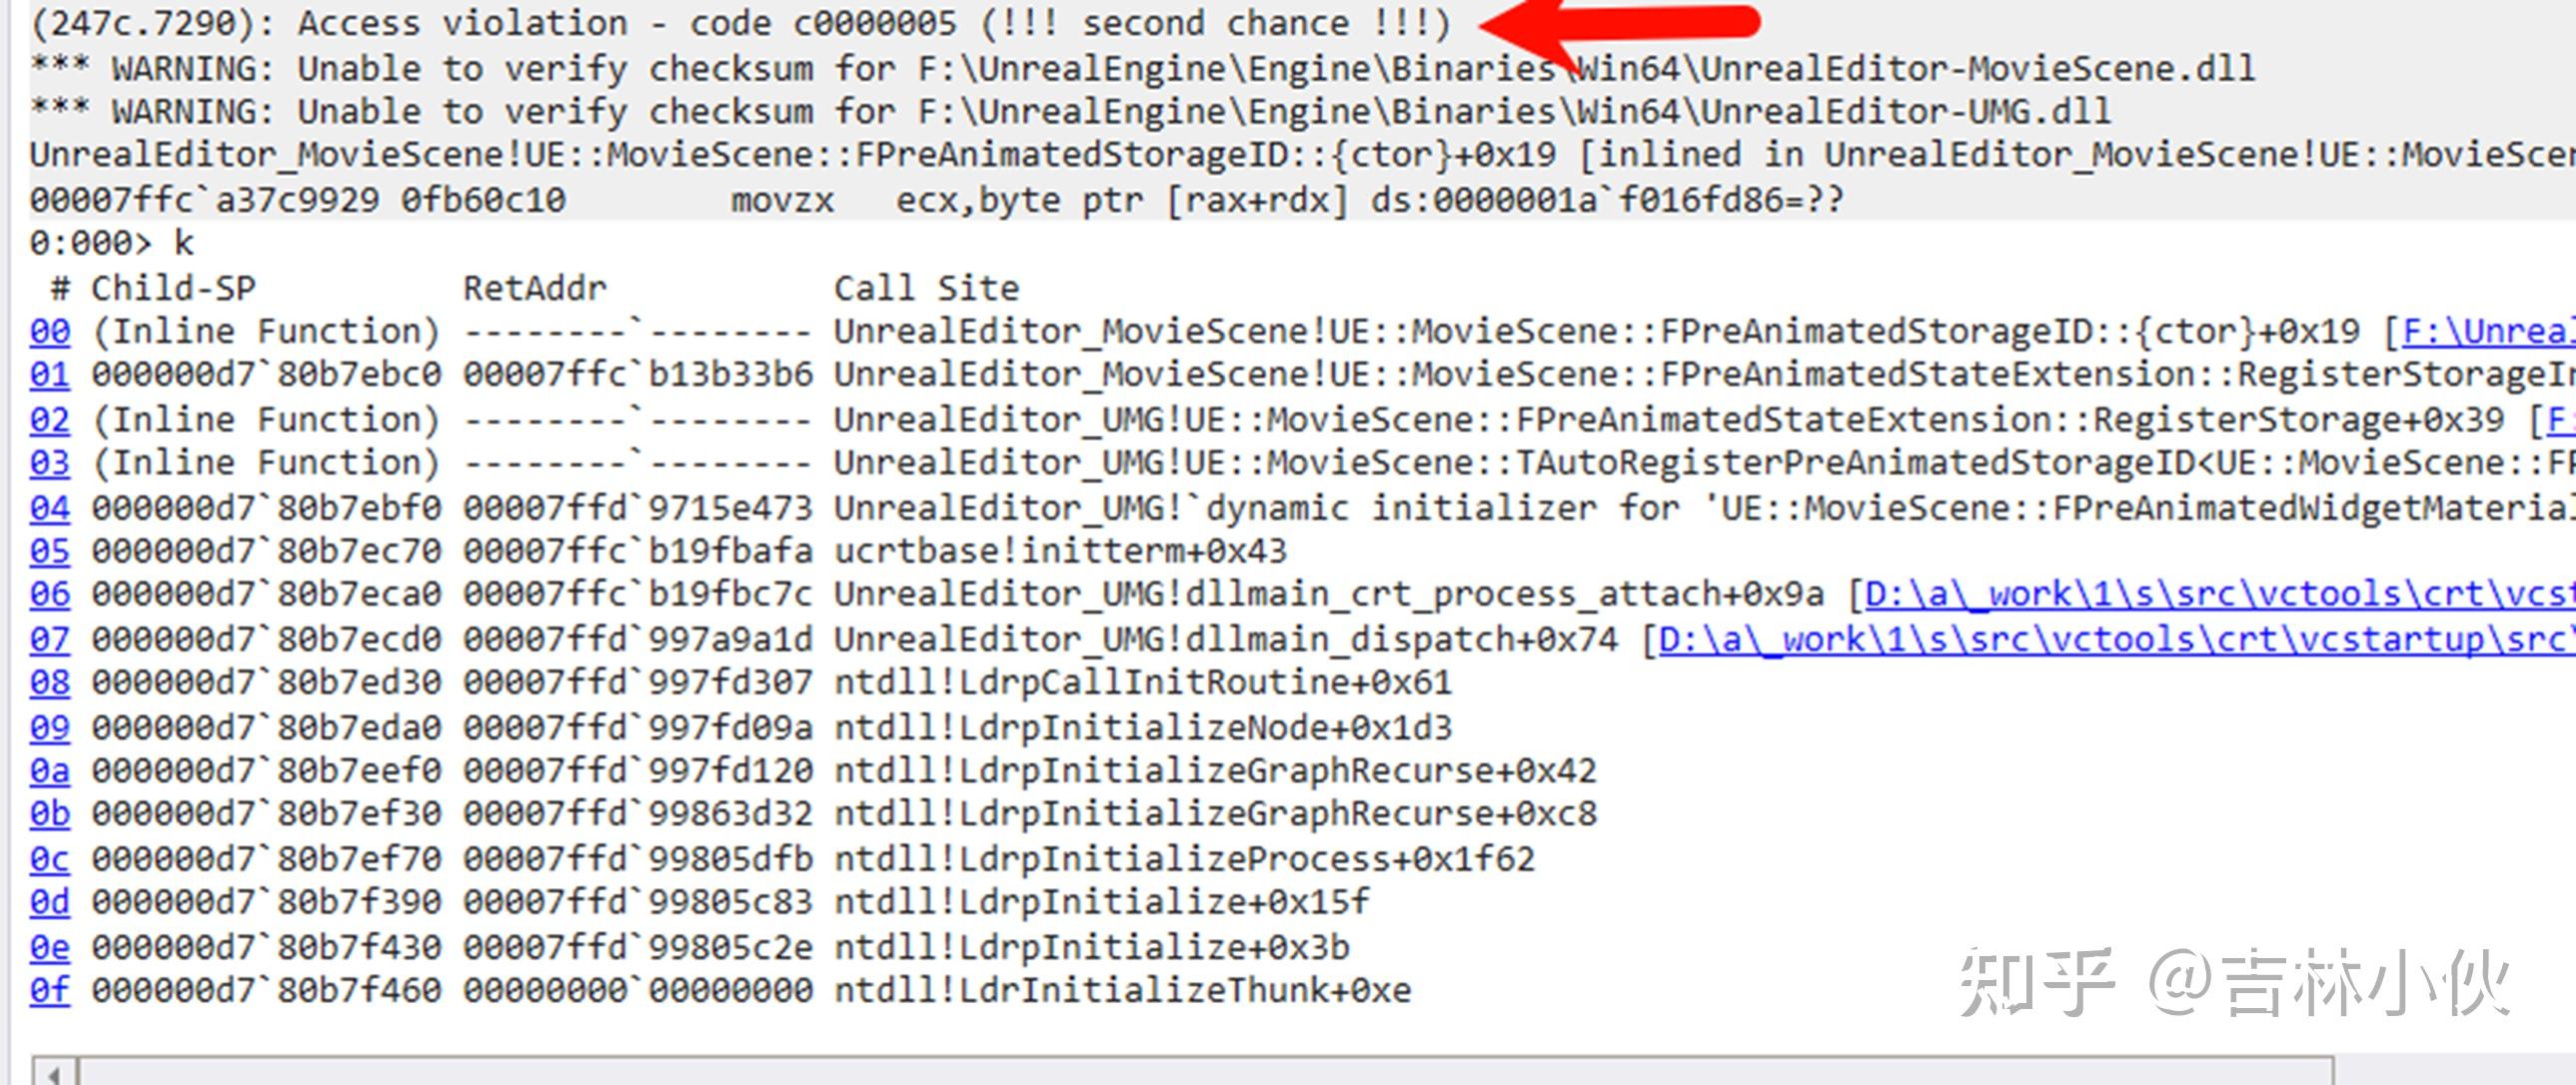
Task: Click the horizontal scrollbar track
Action: click(x=1200, y=1072)
